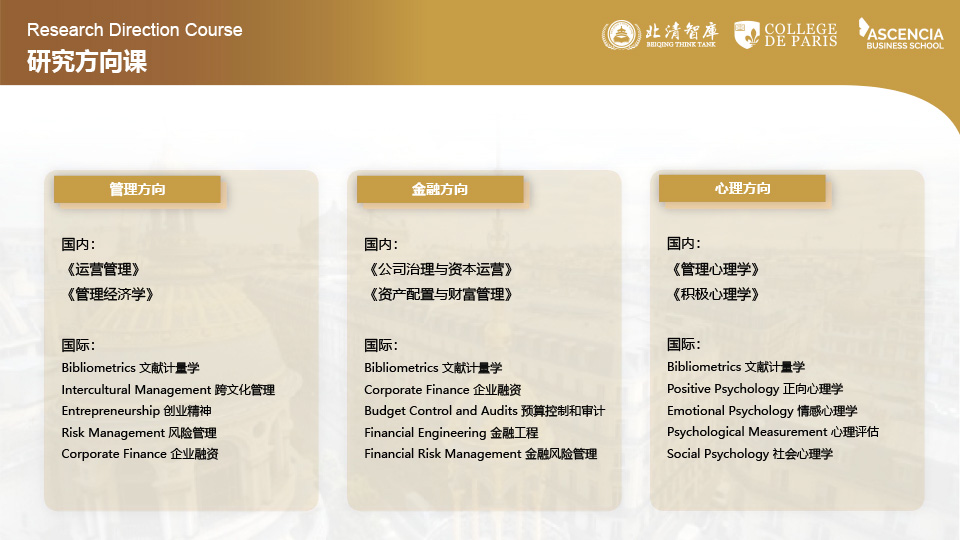Open the 《运营管理》 course entry

pos(101,269)
